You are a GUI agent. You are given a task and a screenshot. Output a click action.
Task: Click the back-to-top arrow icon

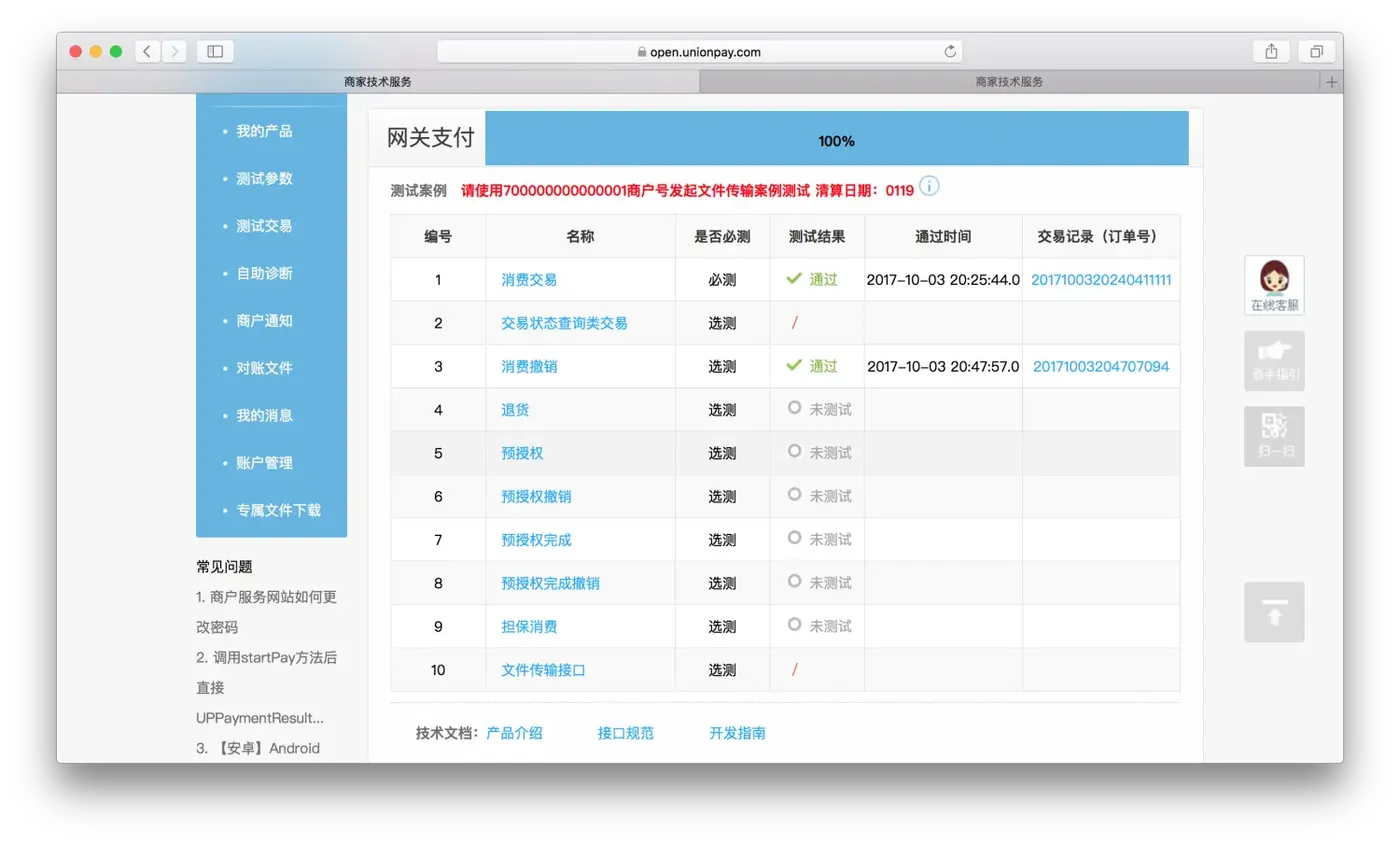tap(1272, 611)
